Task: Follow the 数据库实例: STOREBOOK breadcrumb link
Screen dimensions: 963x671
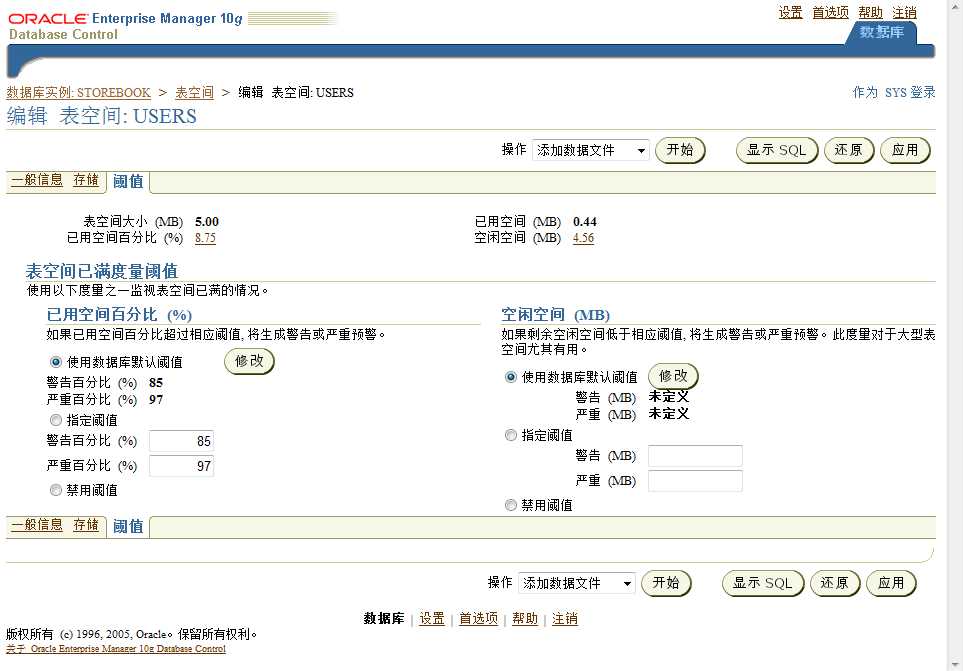Action: (x=80, y=92)
